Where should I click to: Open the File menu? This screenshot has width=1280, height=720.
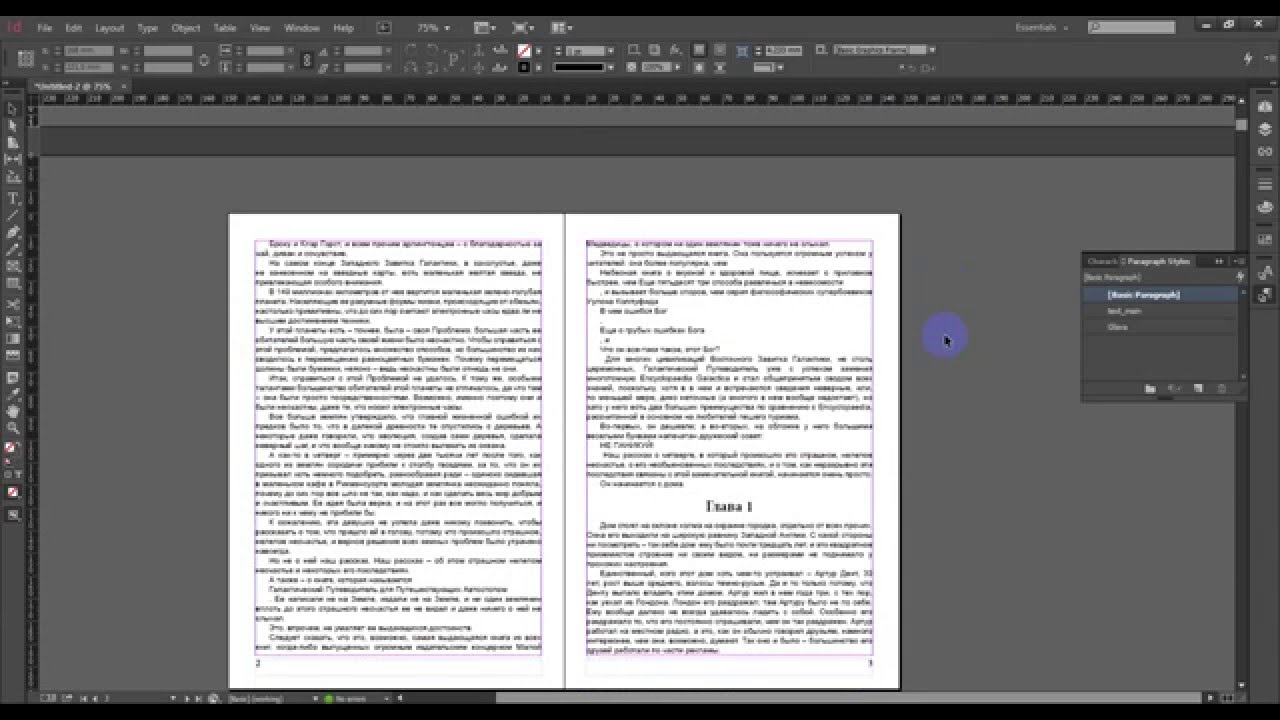(x=45, y=28)
